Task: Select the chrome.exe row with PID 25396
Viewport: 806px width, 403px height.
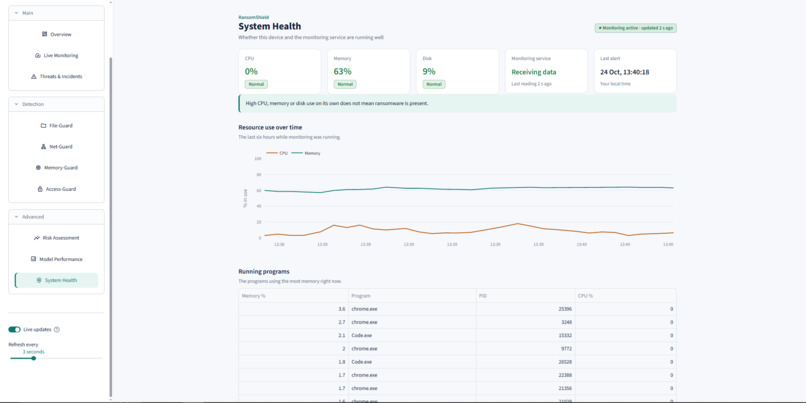Action: coord(457,309)
